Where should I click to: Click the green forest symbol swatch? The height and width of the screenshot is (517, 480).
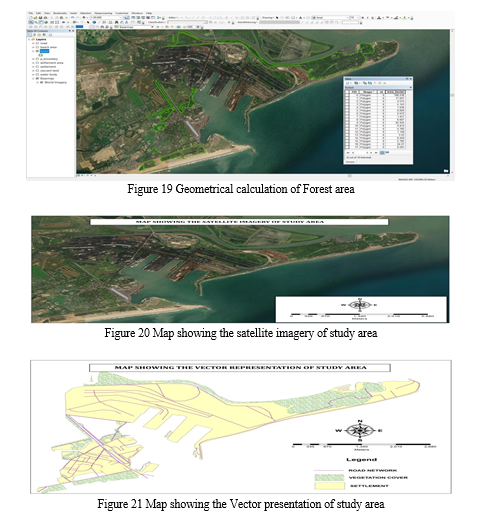click(x=41, y=55)
